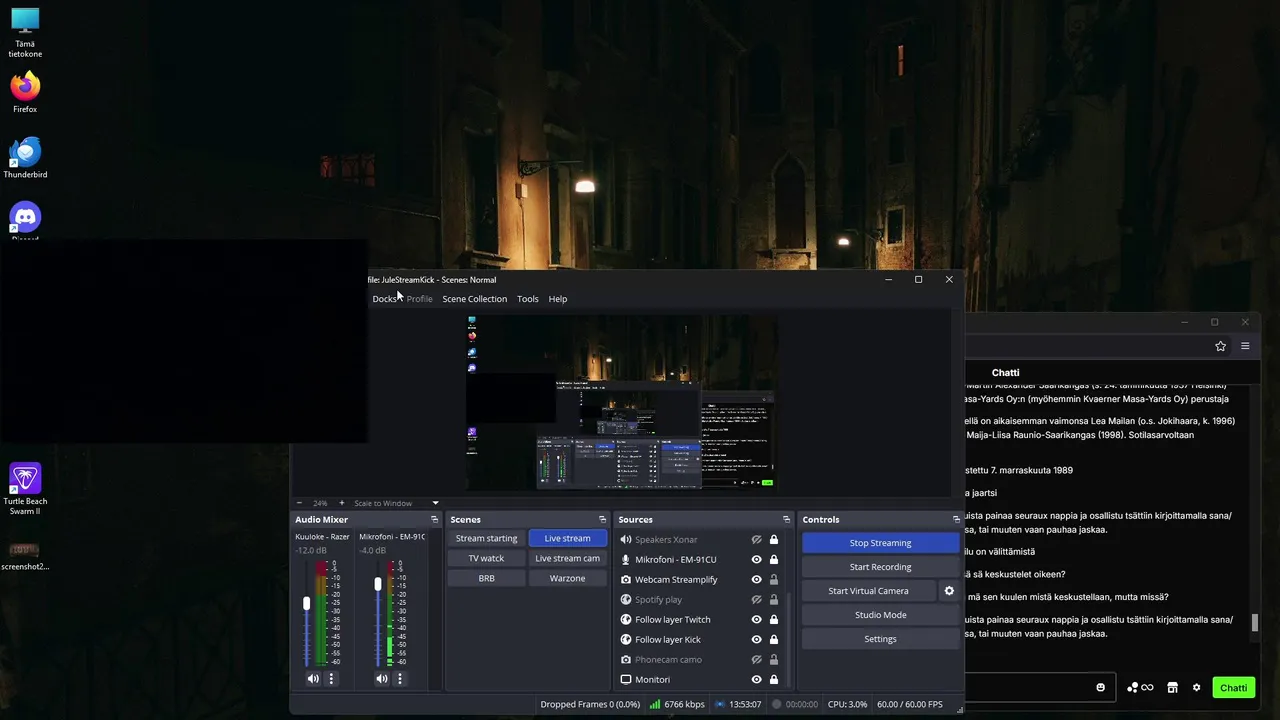Screen dimensions: 1280x720
Task: Switch to the Stream starting scene
Action: (486, 538)
